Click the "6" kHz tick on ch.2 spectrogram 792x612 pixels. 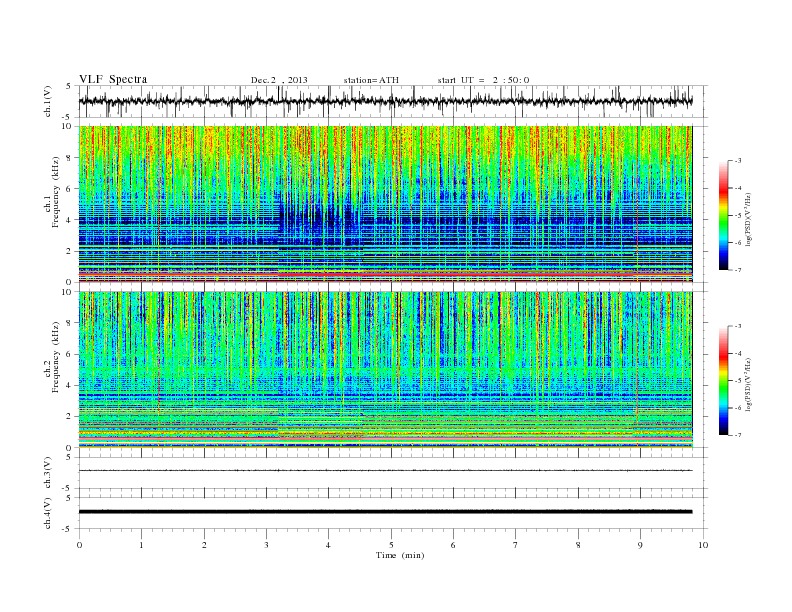[70, 354]
